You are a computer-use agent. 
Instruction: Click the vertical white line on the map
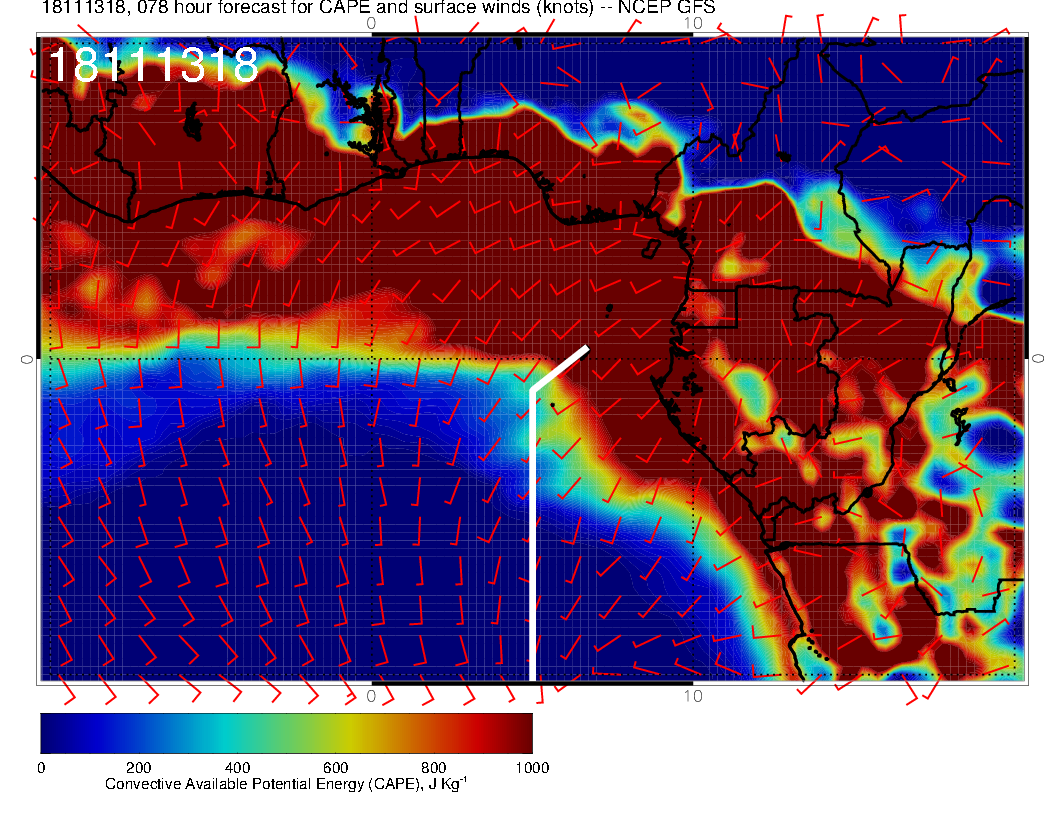pyautogui.click(x=532, y=540)
